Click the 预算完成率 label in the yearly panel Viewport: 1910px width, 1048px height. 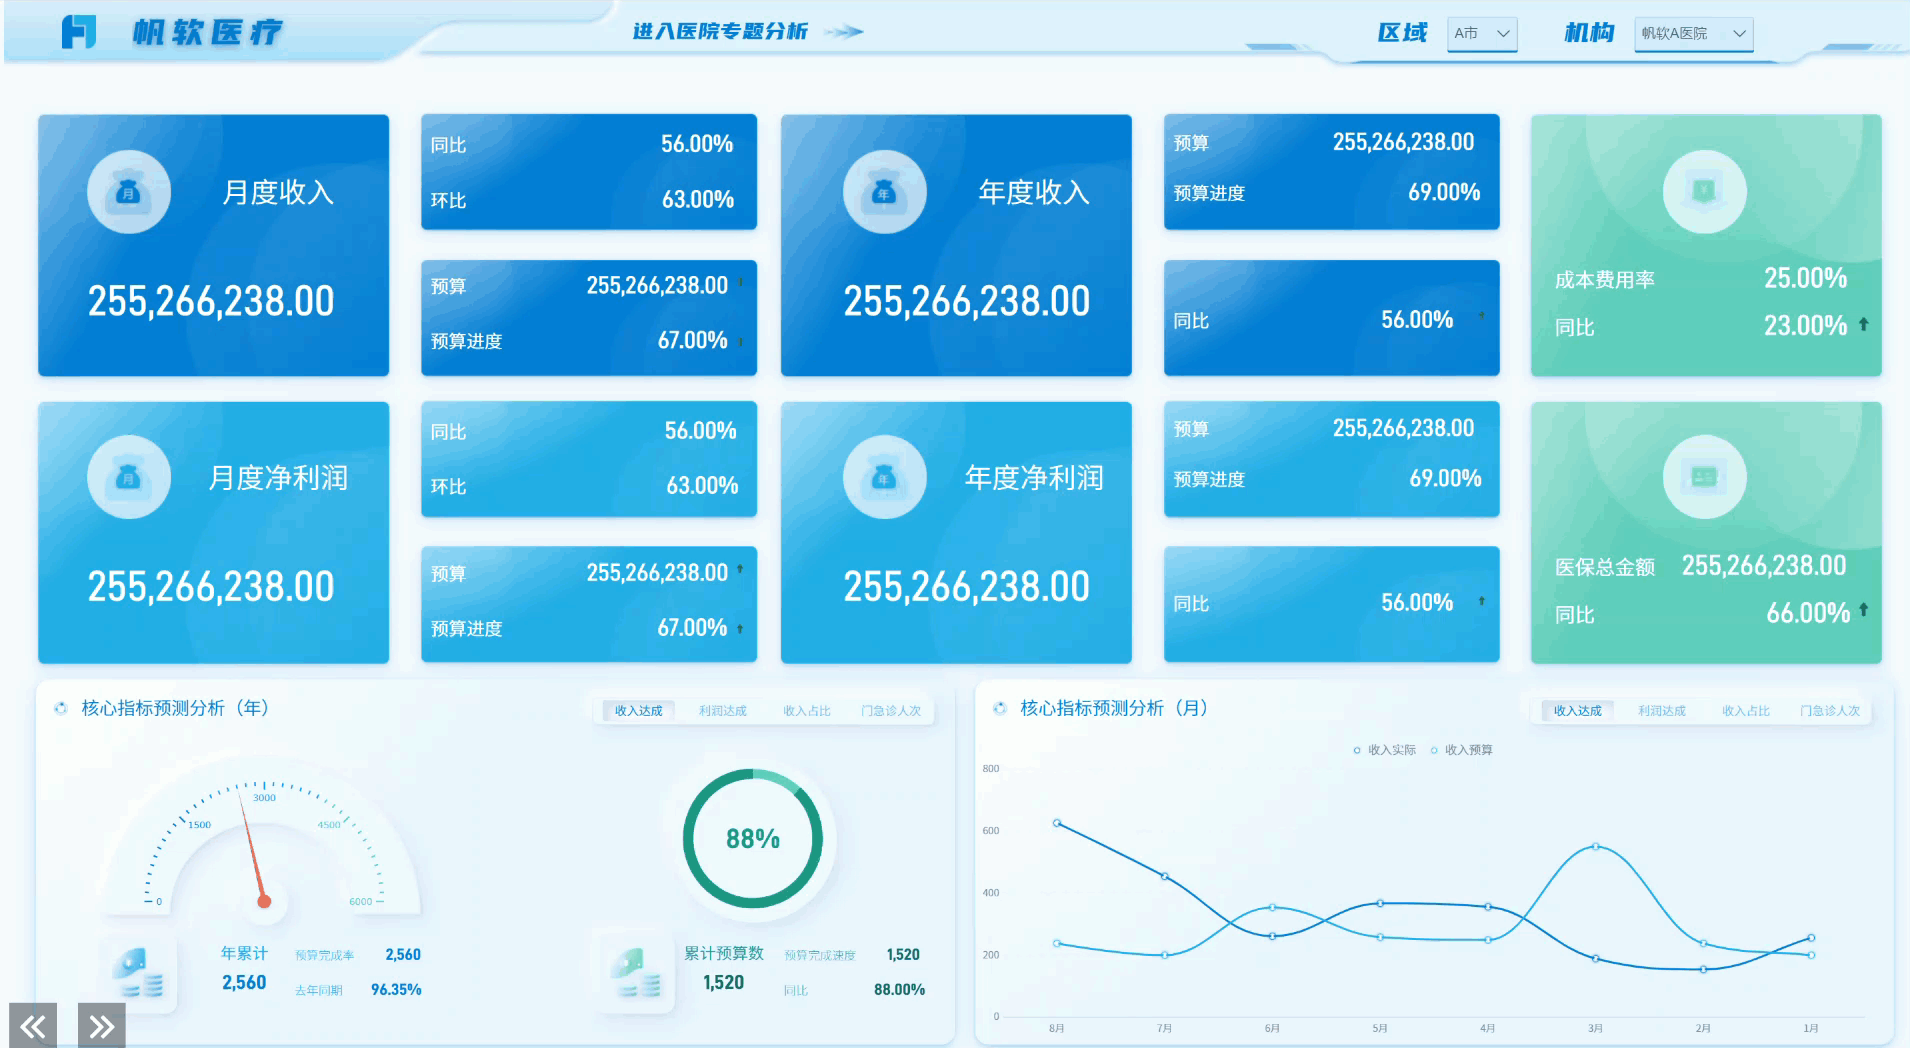[x=325, y=955]
